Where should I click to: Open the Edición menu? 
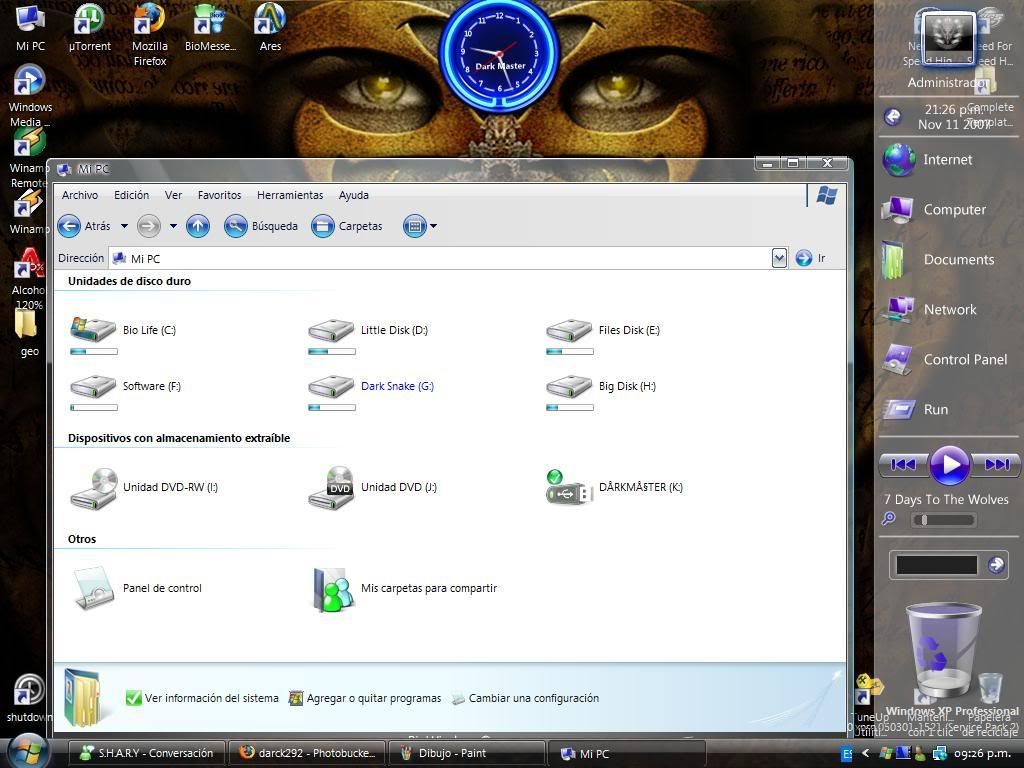[x=131, y=195]
